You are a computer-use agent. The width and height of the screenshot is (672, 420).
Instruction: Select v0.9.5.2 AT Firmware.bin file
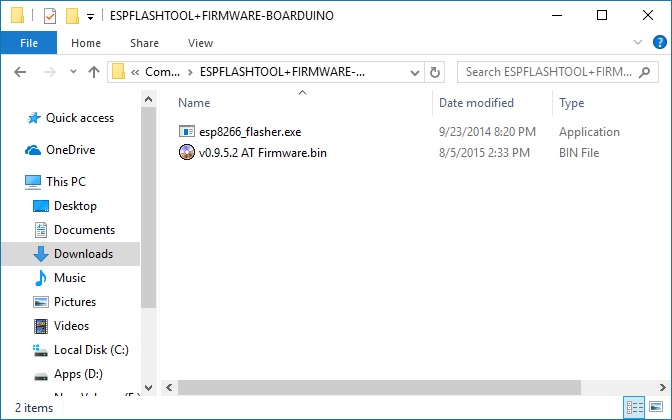coord(263,153)
